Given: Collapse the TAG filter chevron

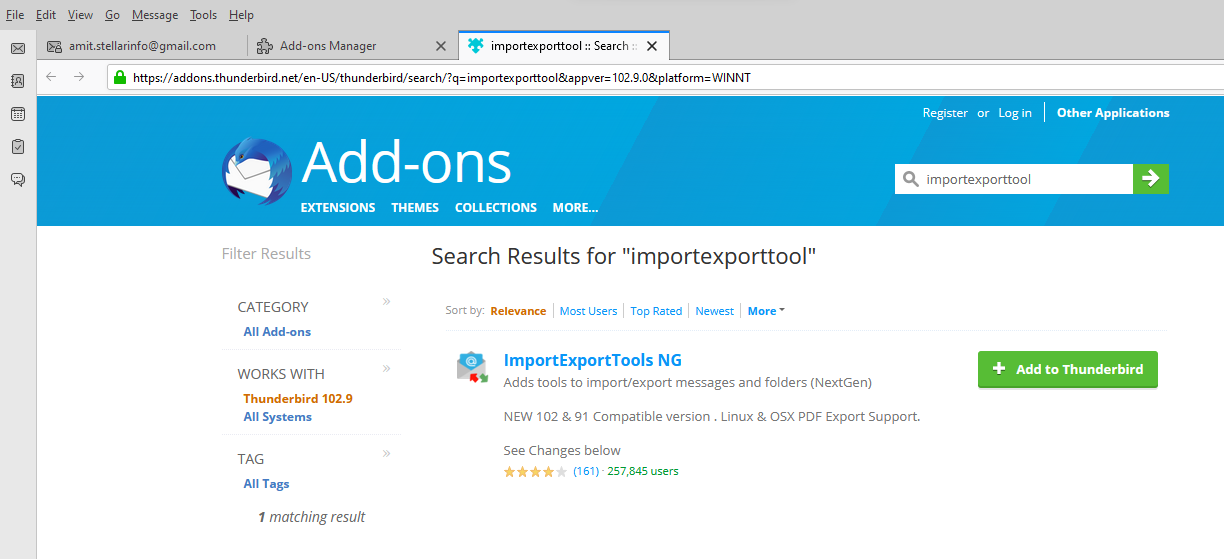Looking at the screenshot, I should 387,453.
